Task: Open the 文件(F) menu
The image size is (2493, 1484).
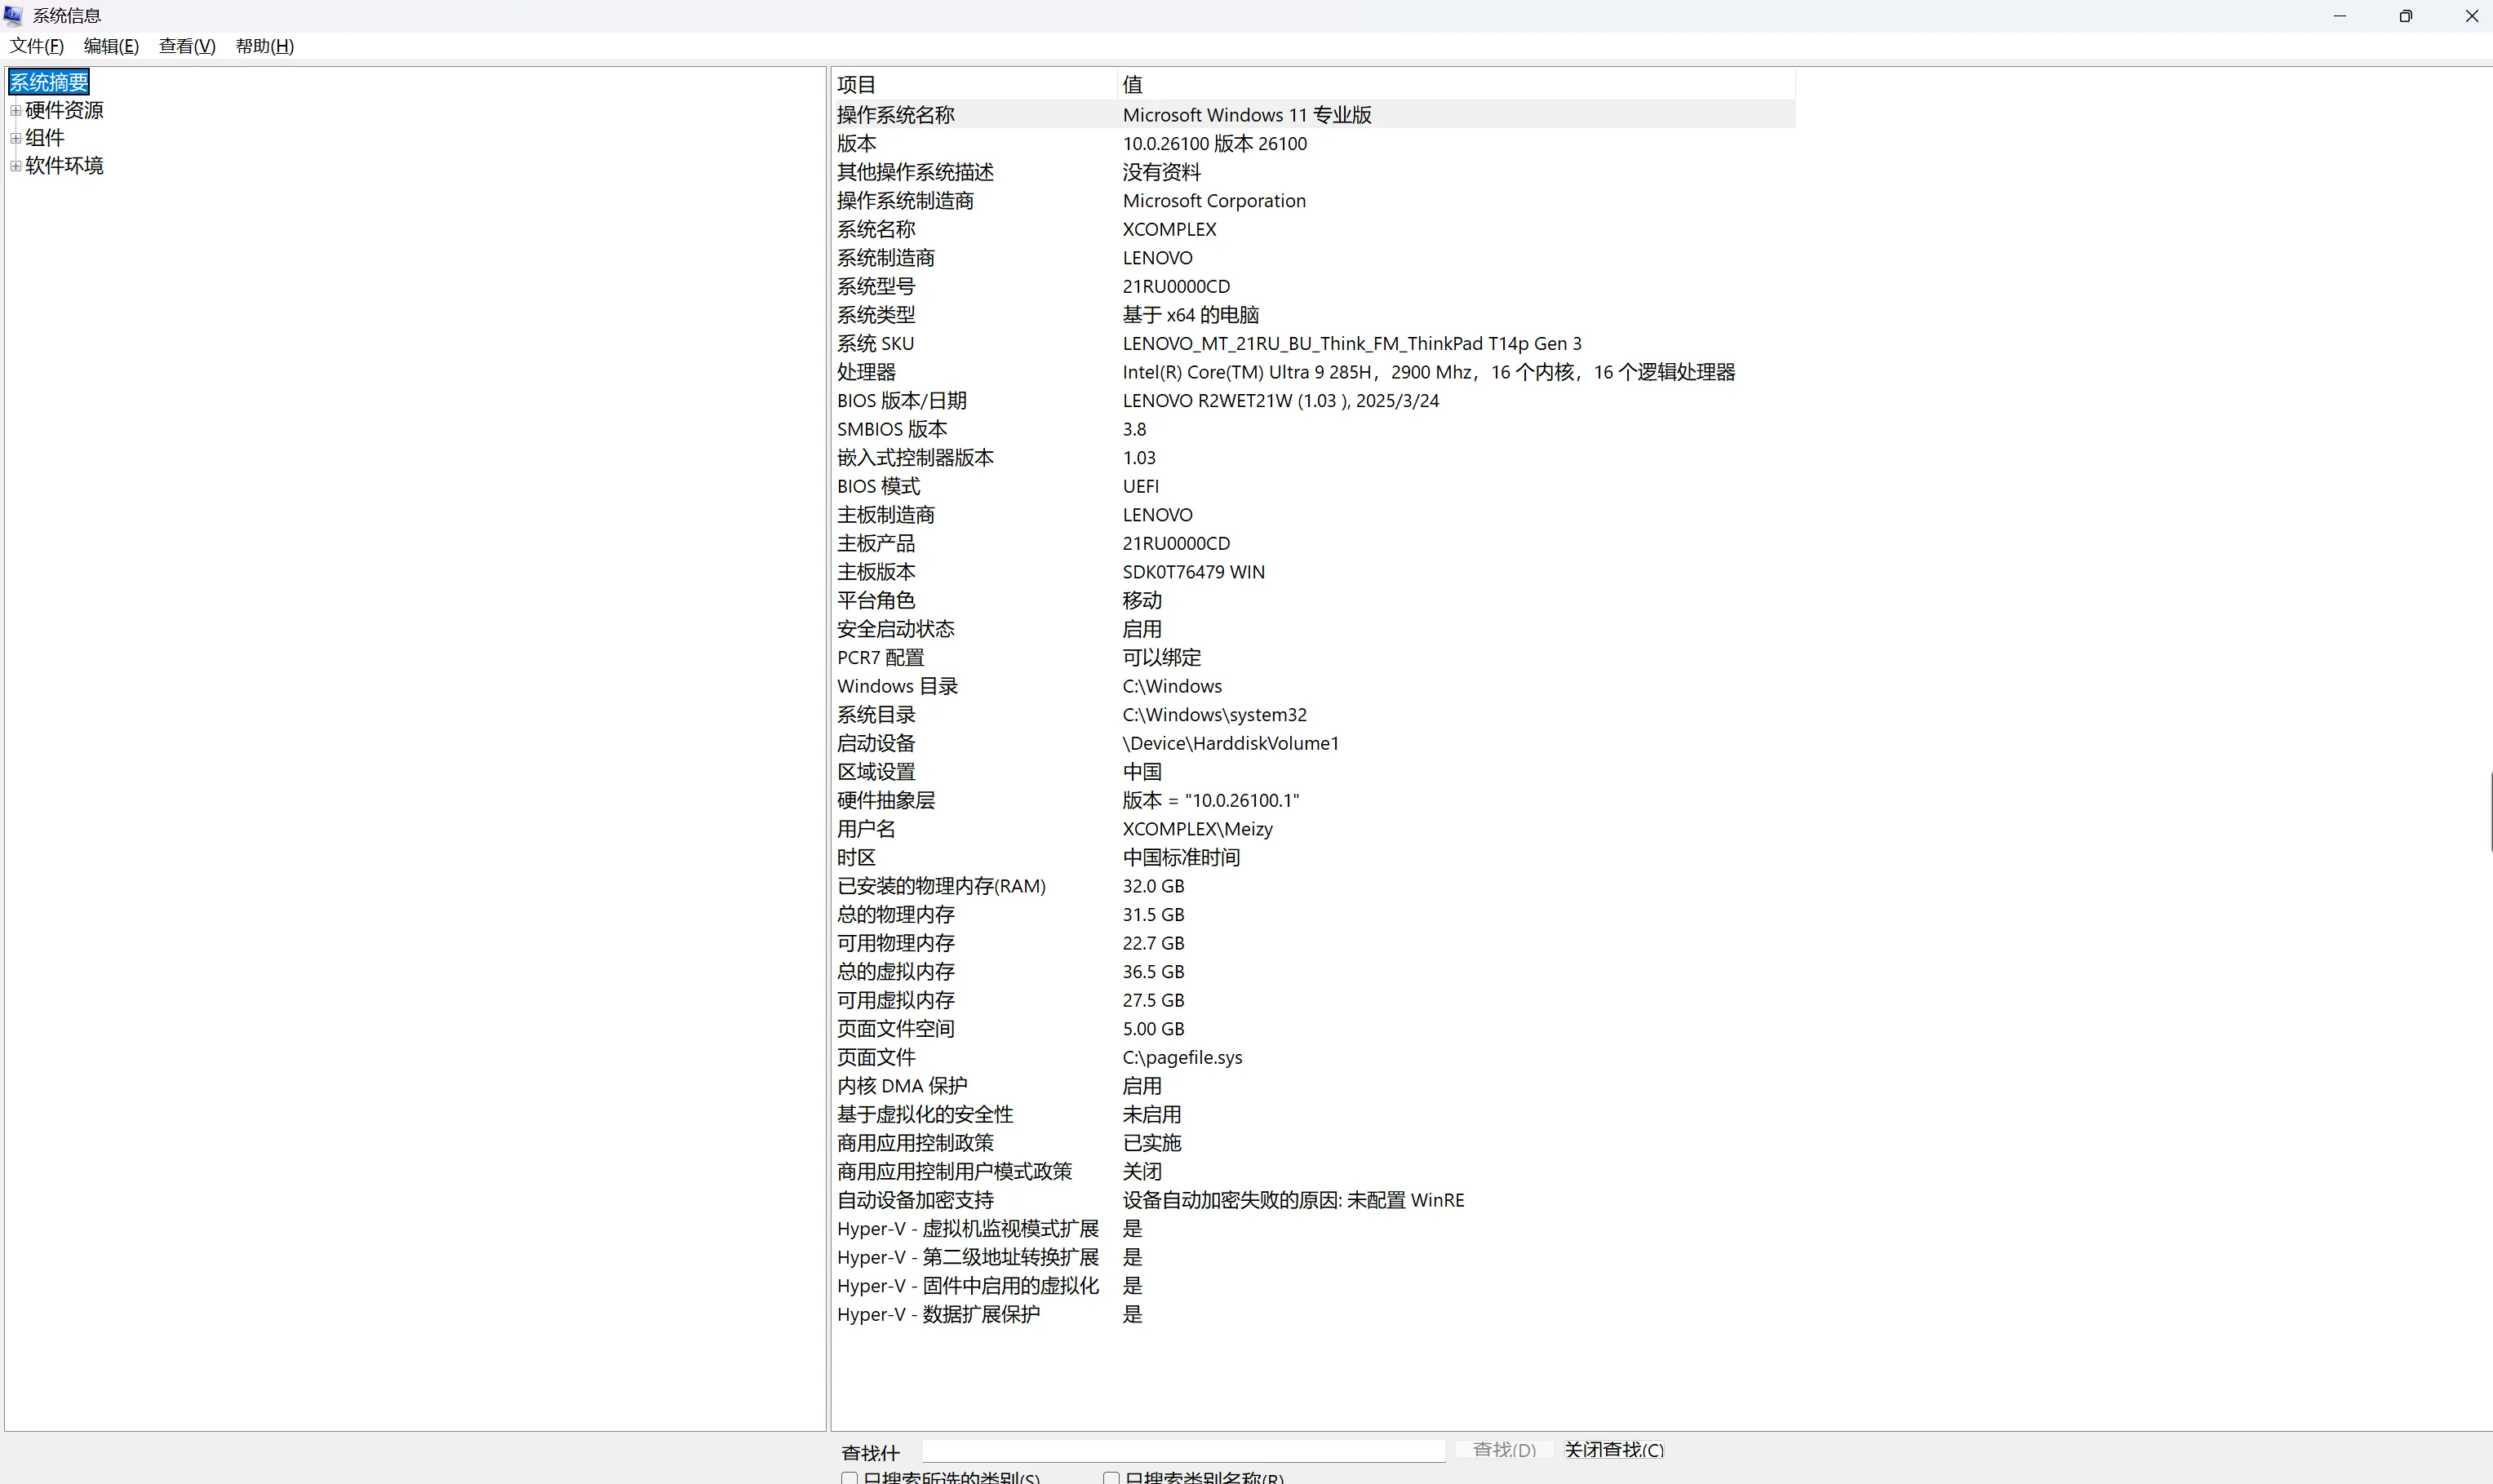Action: pos(37,46)
